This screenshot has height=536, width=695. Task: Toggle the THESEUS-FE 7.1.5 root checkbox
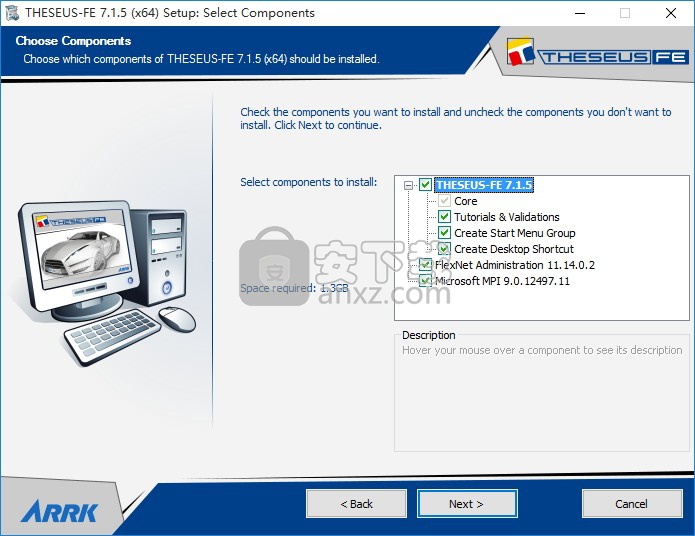click(426, 185)
